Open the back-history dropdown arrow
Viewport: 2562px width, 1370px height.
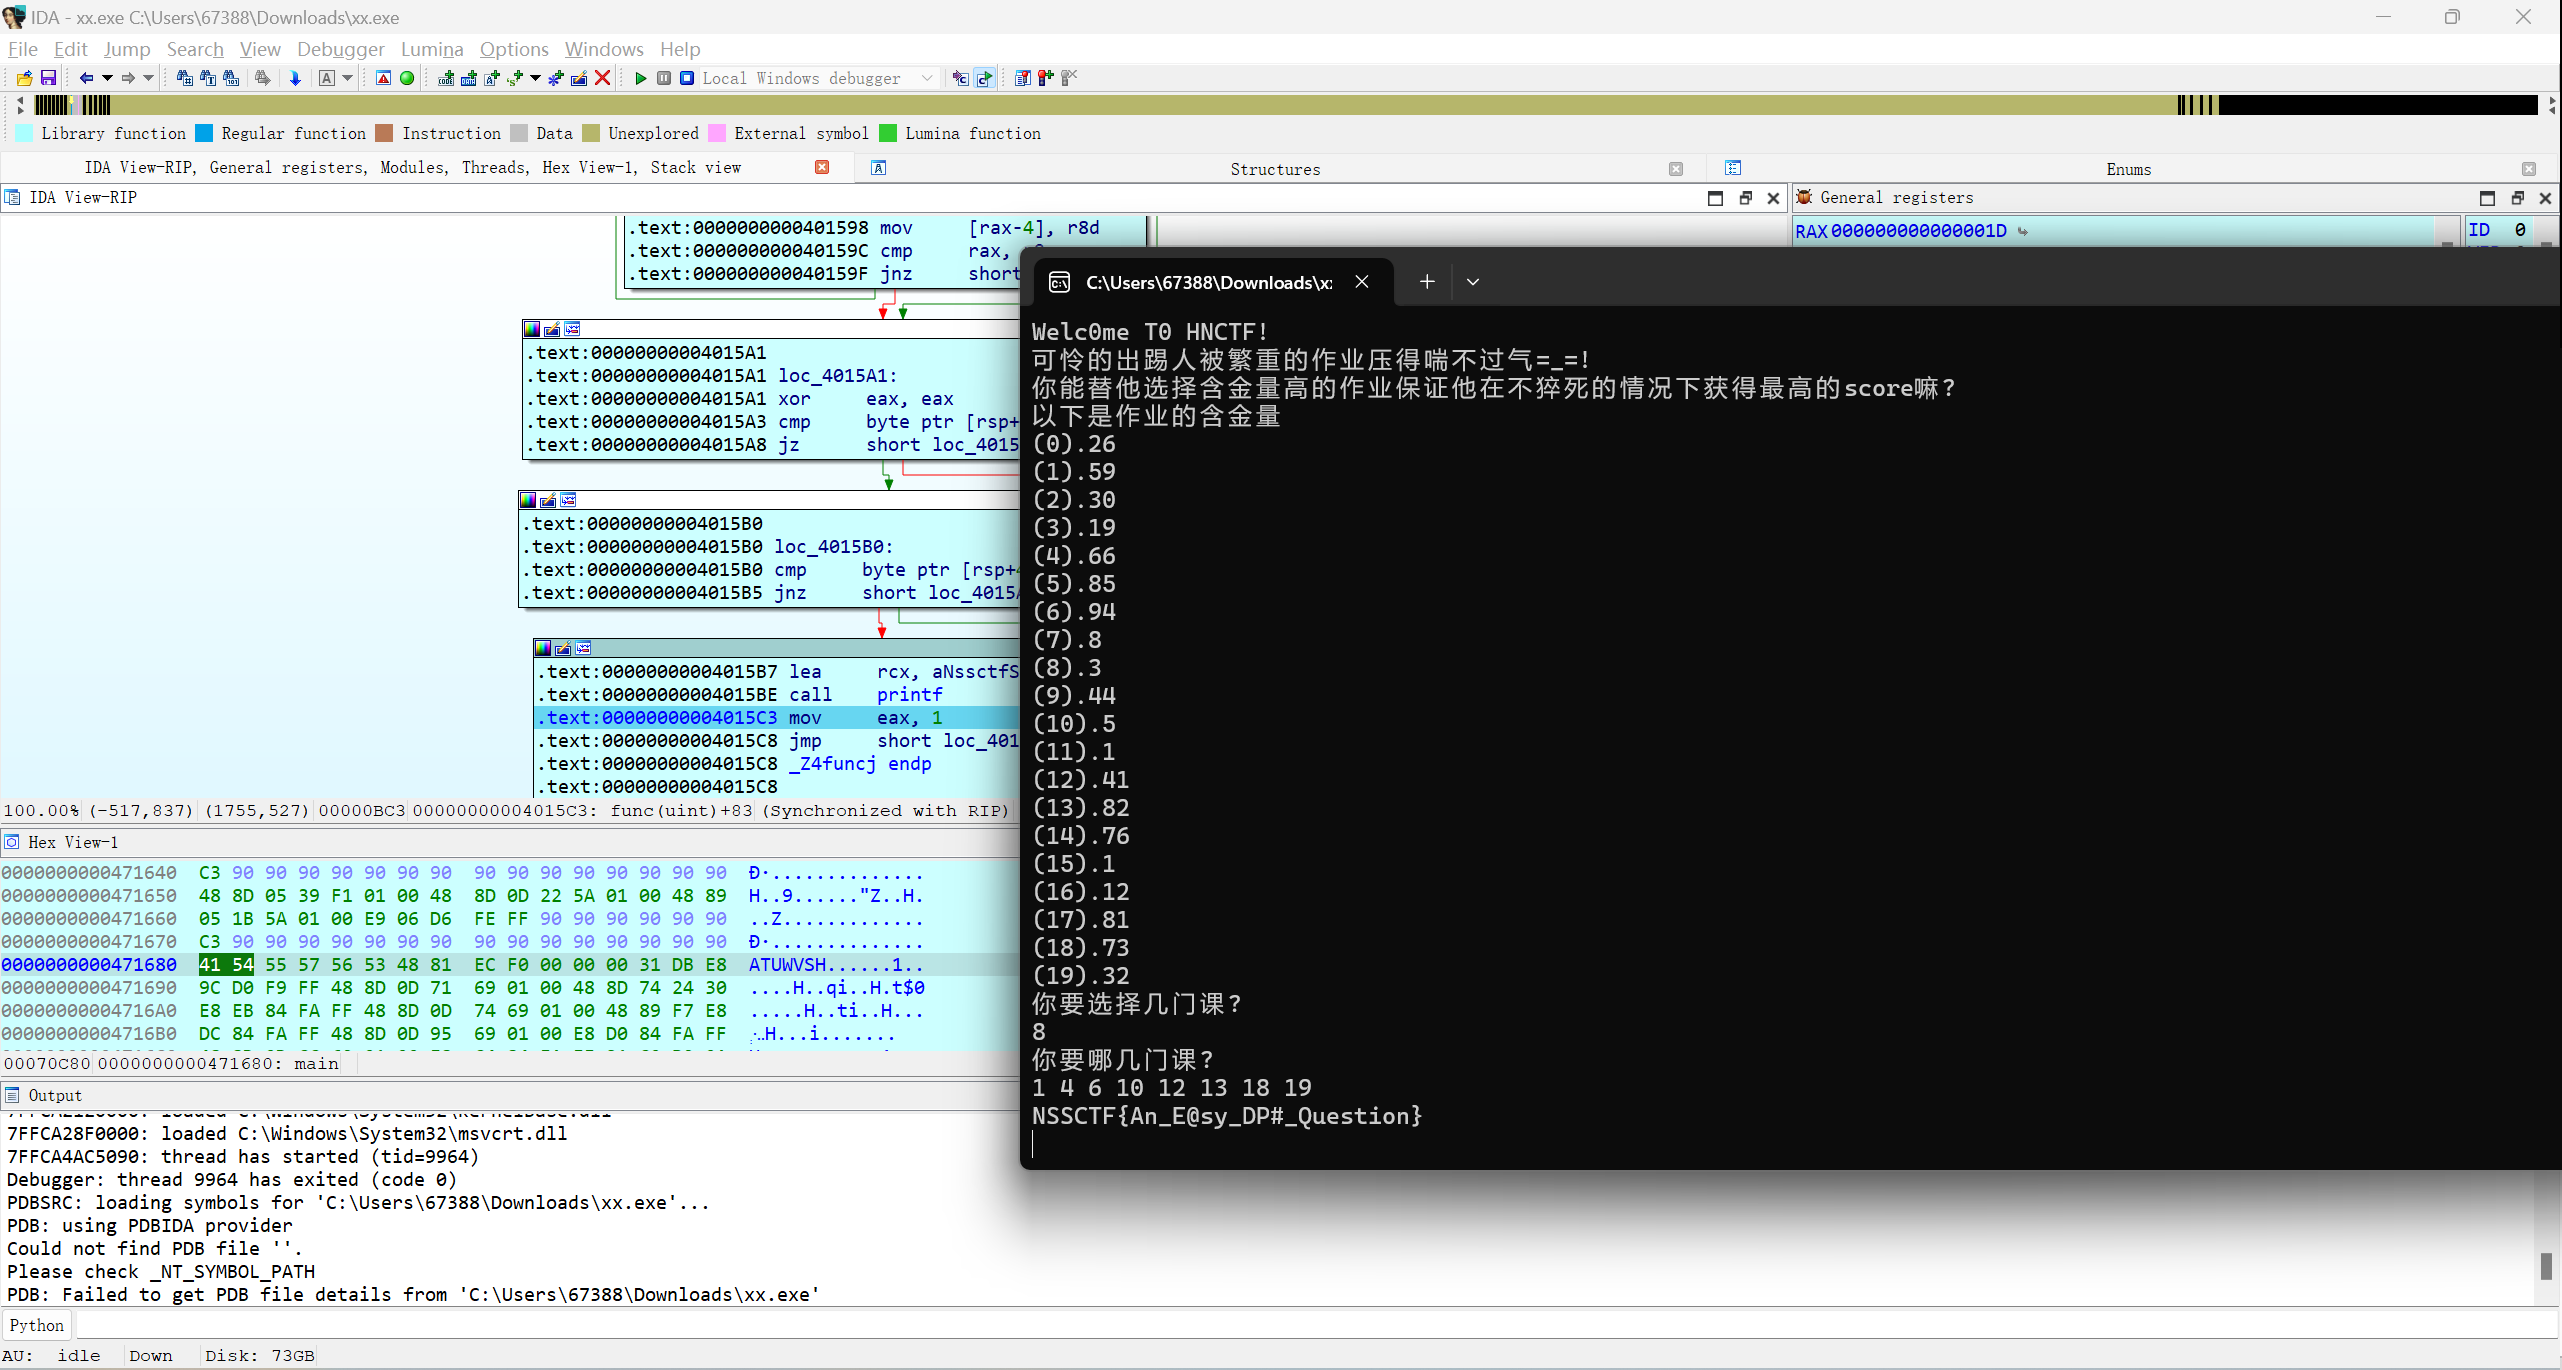[x=107, y=78]
